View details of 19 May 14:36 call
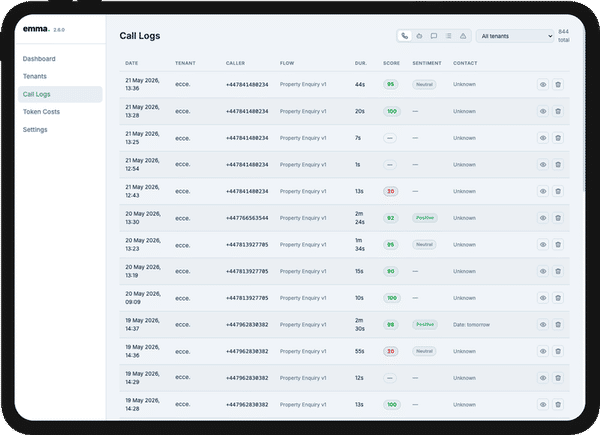This screenshot has height=435, width=600. (543, 351)
